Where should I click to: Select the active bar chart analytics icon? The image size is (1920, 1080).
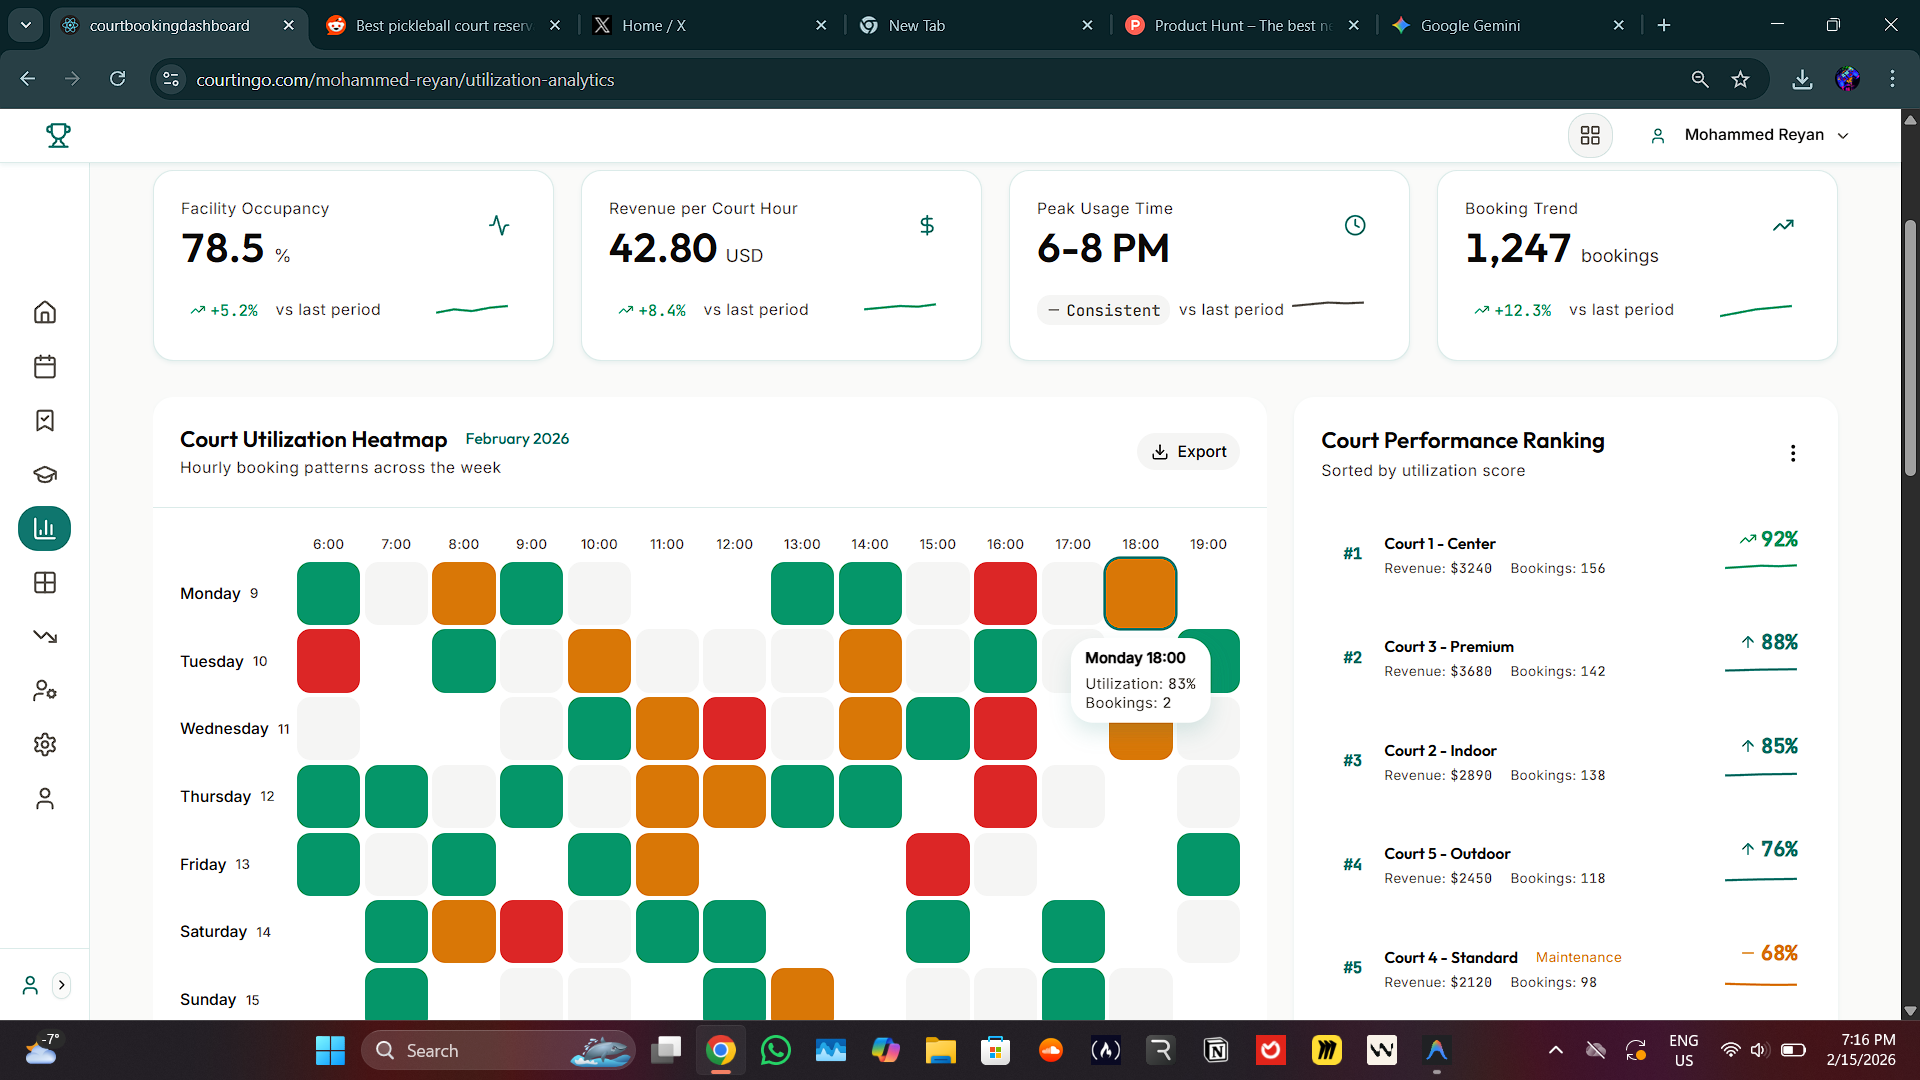(45, 528)
